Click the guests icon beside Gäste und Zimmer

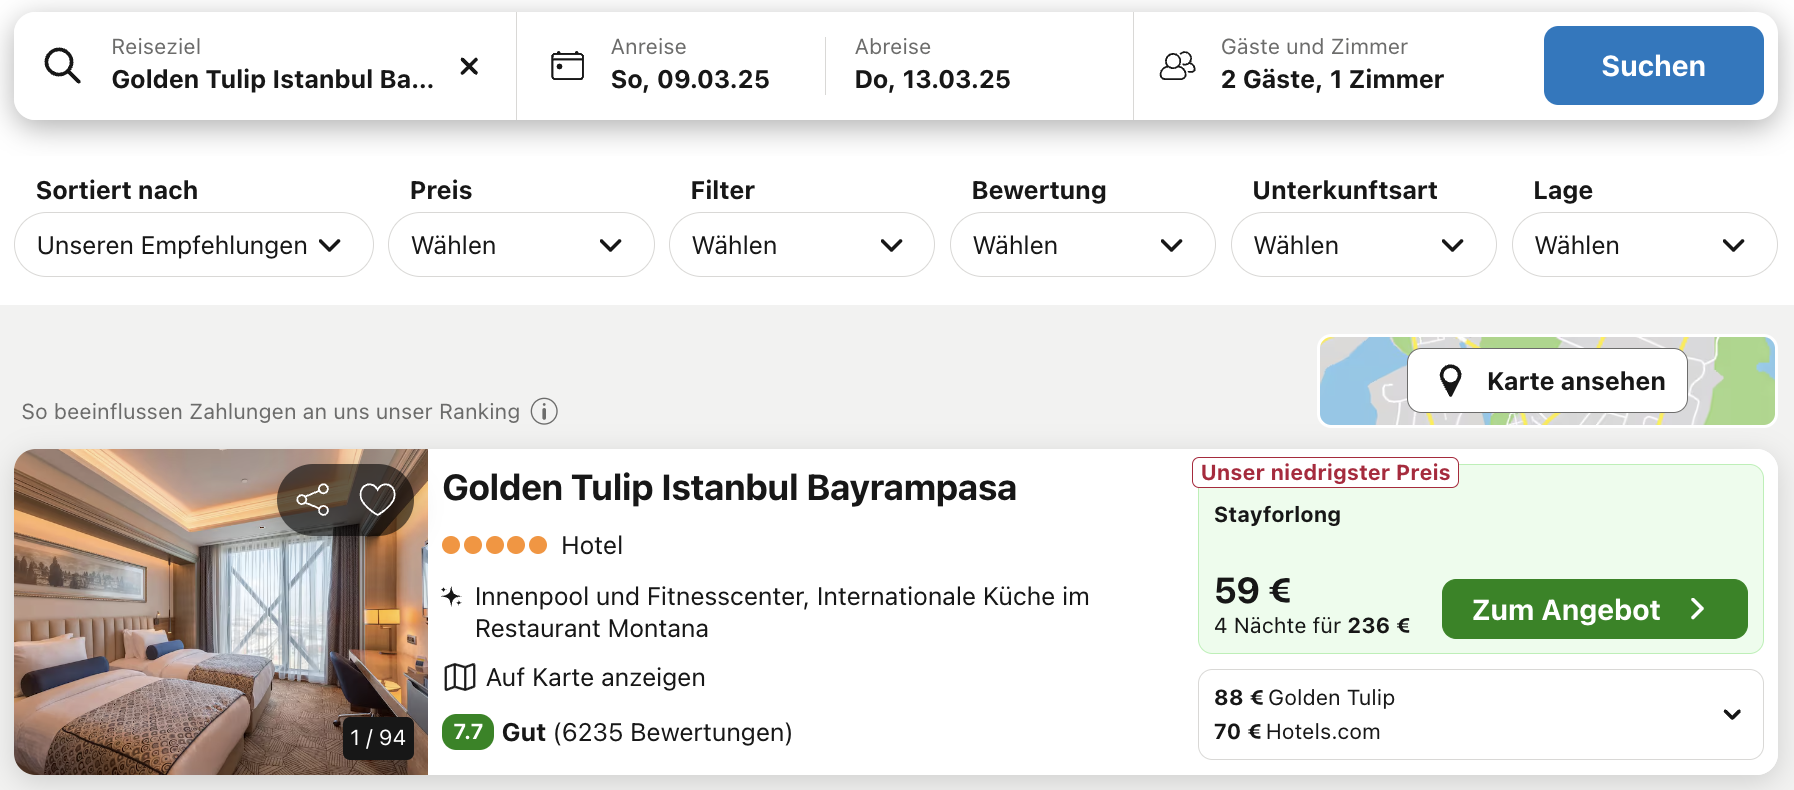(1177, 66)
